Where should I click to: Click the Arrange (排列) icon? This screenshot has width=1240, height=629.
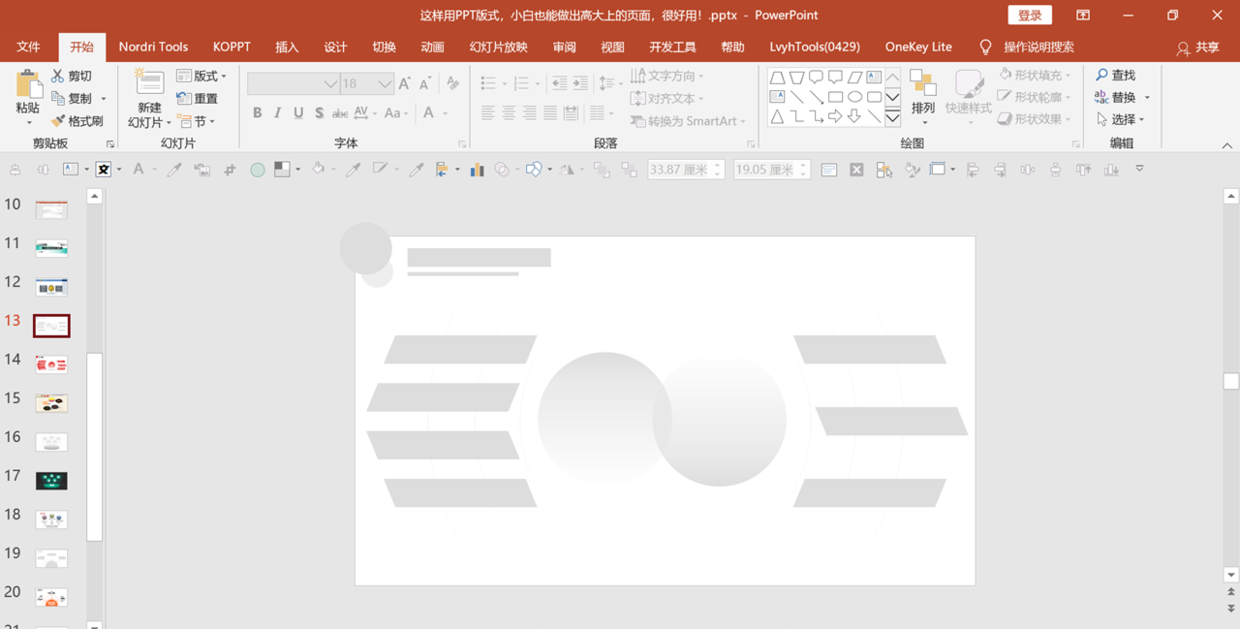coord(922,84)
